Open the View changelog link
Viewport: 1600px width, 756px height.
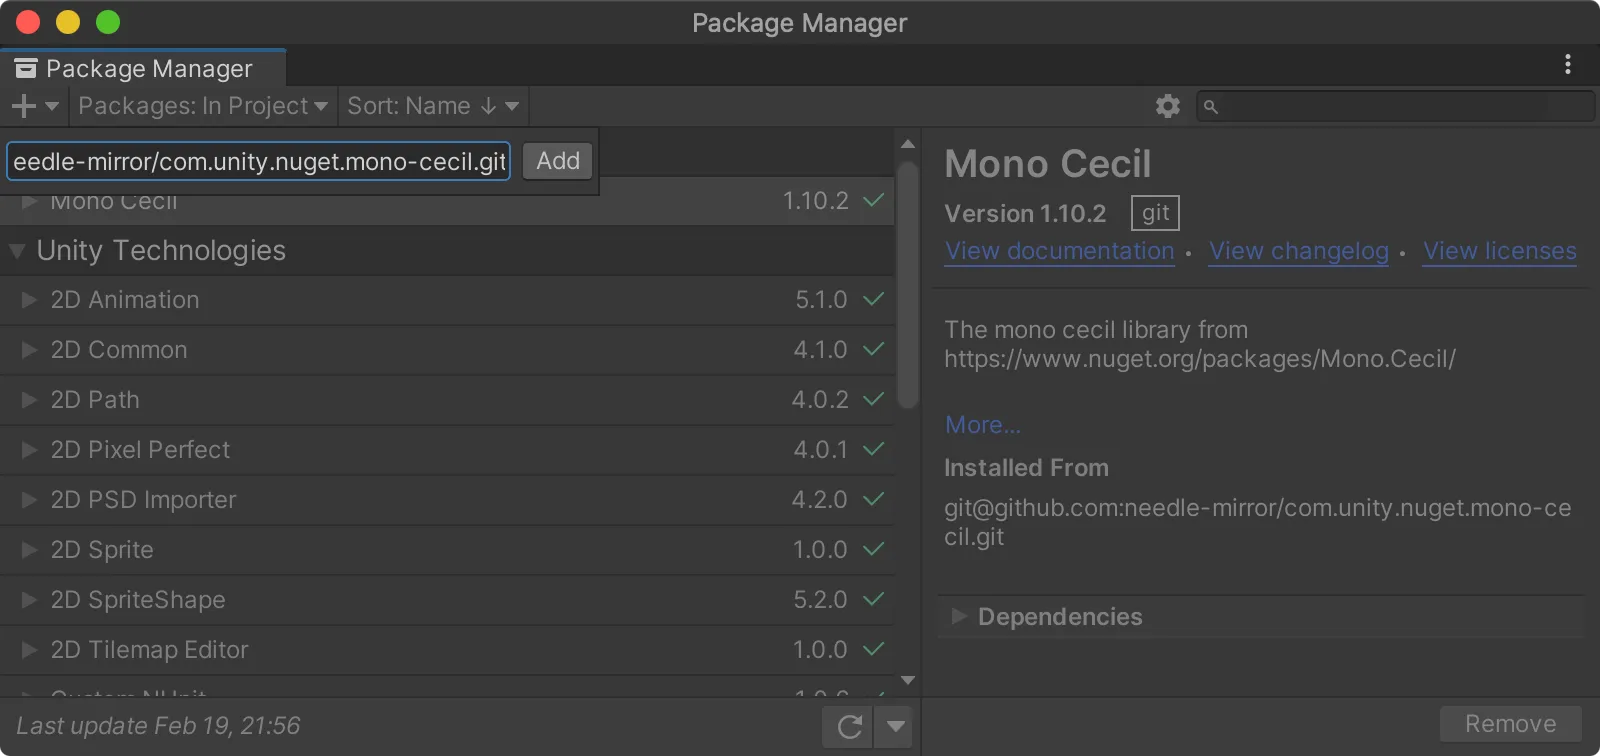(x=1298, y=251)
